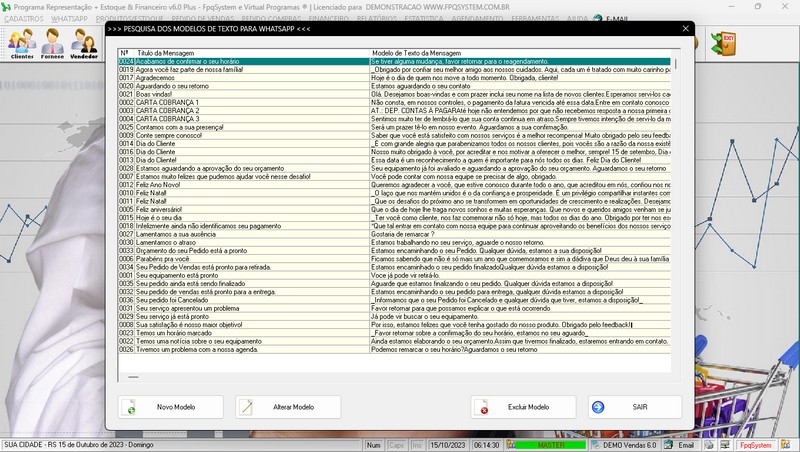
Task: Select row 0004 CARTA COBRANÇA 3
Action: (x=394, y=119)
